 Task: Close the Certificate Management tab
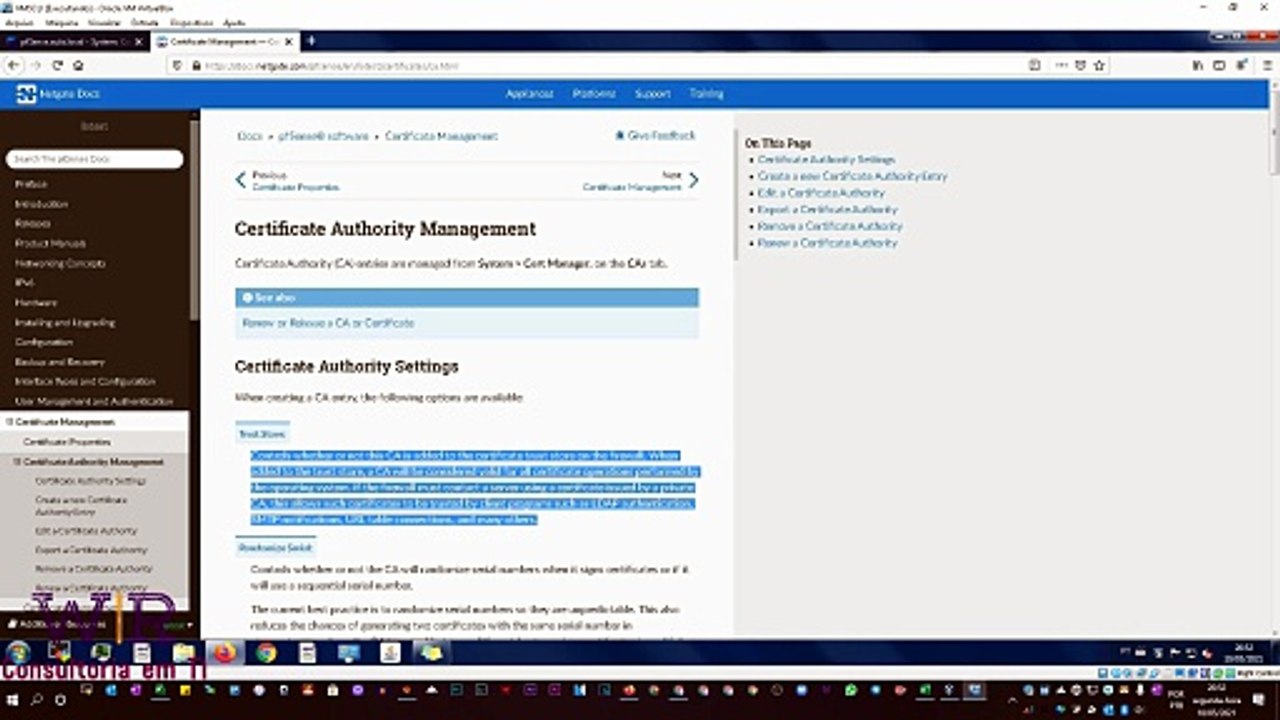point(290,41)
